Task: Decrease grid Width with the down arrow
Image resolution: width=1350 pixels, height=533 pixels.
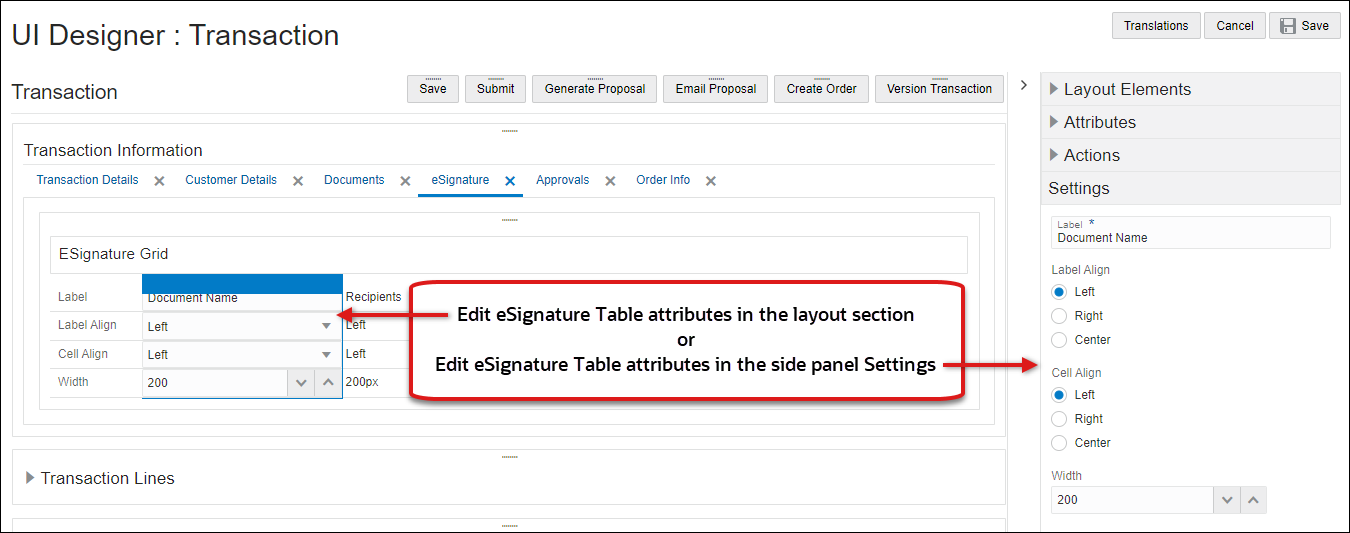Action: [x=301, y=382]
